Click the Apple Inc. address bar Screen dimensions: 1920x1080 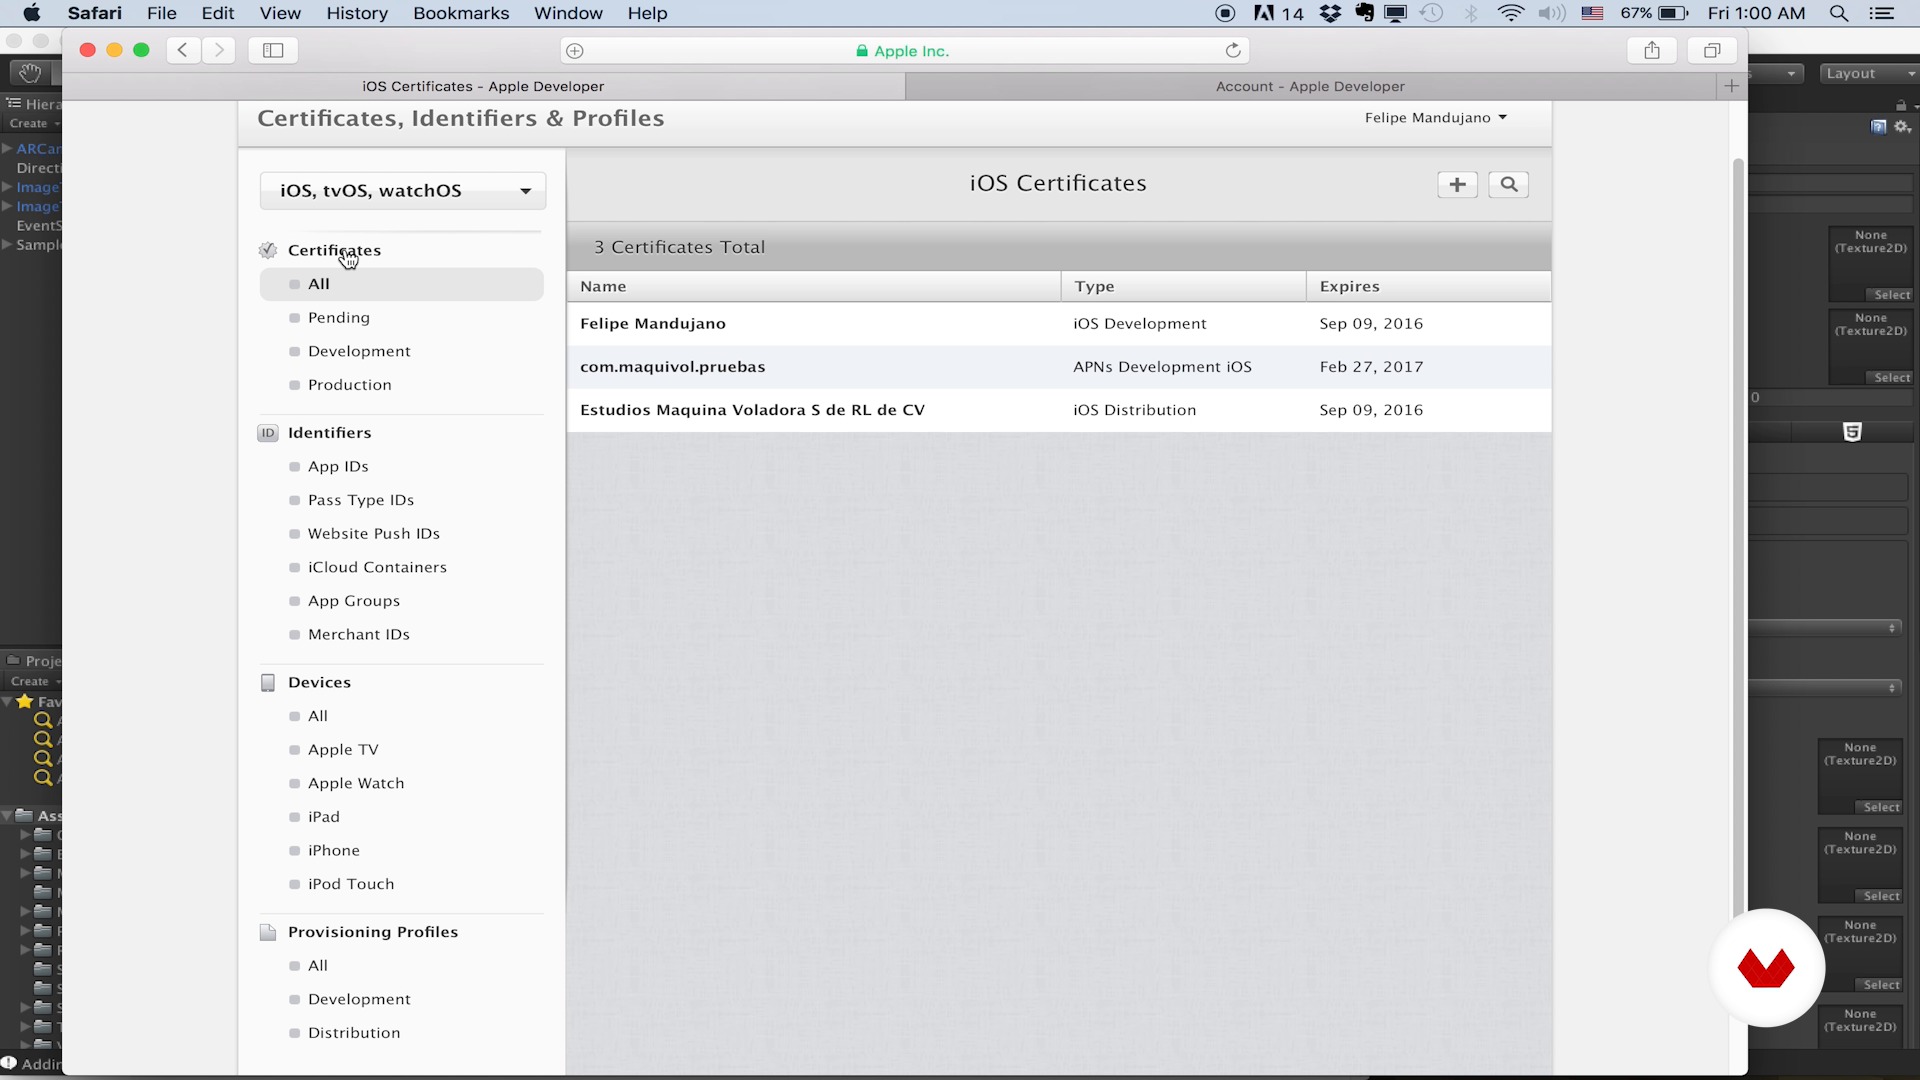pos(903,51)
